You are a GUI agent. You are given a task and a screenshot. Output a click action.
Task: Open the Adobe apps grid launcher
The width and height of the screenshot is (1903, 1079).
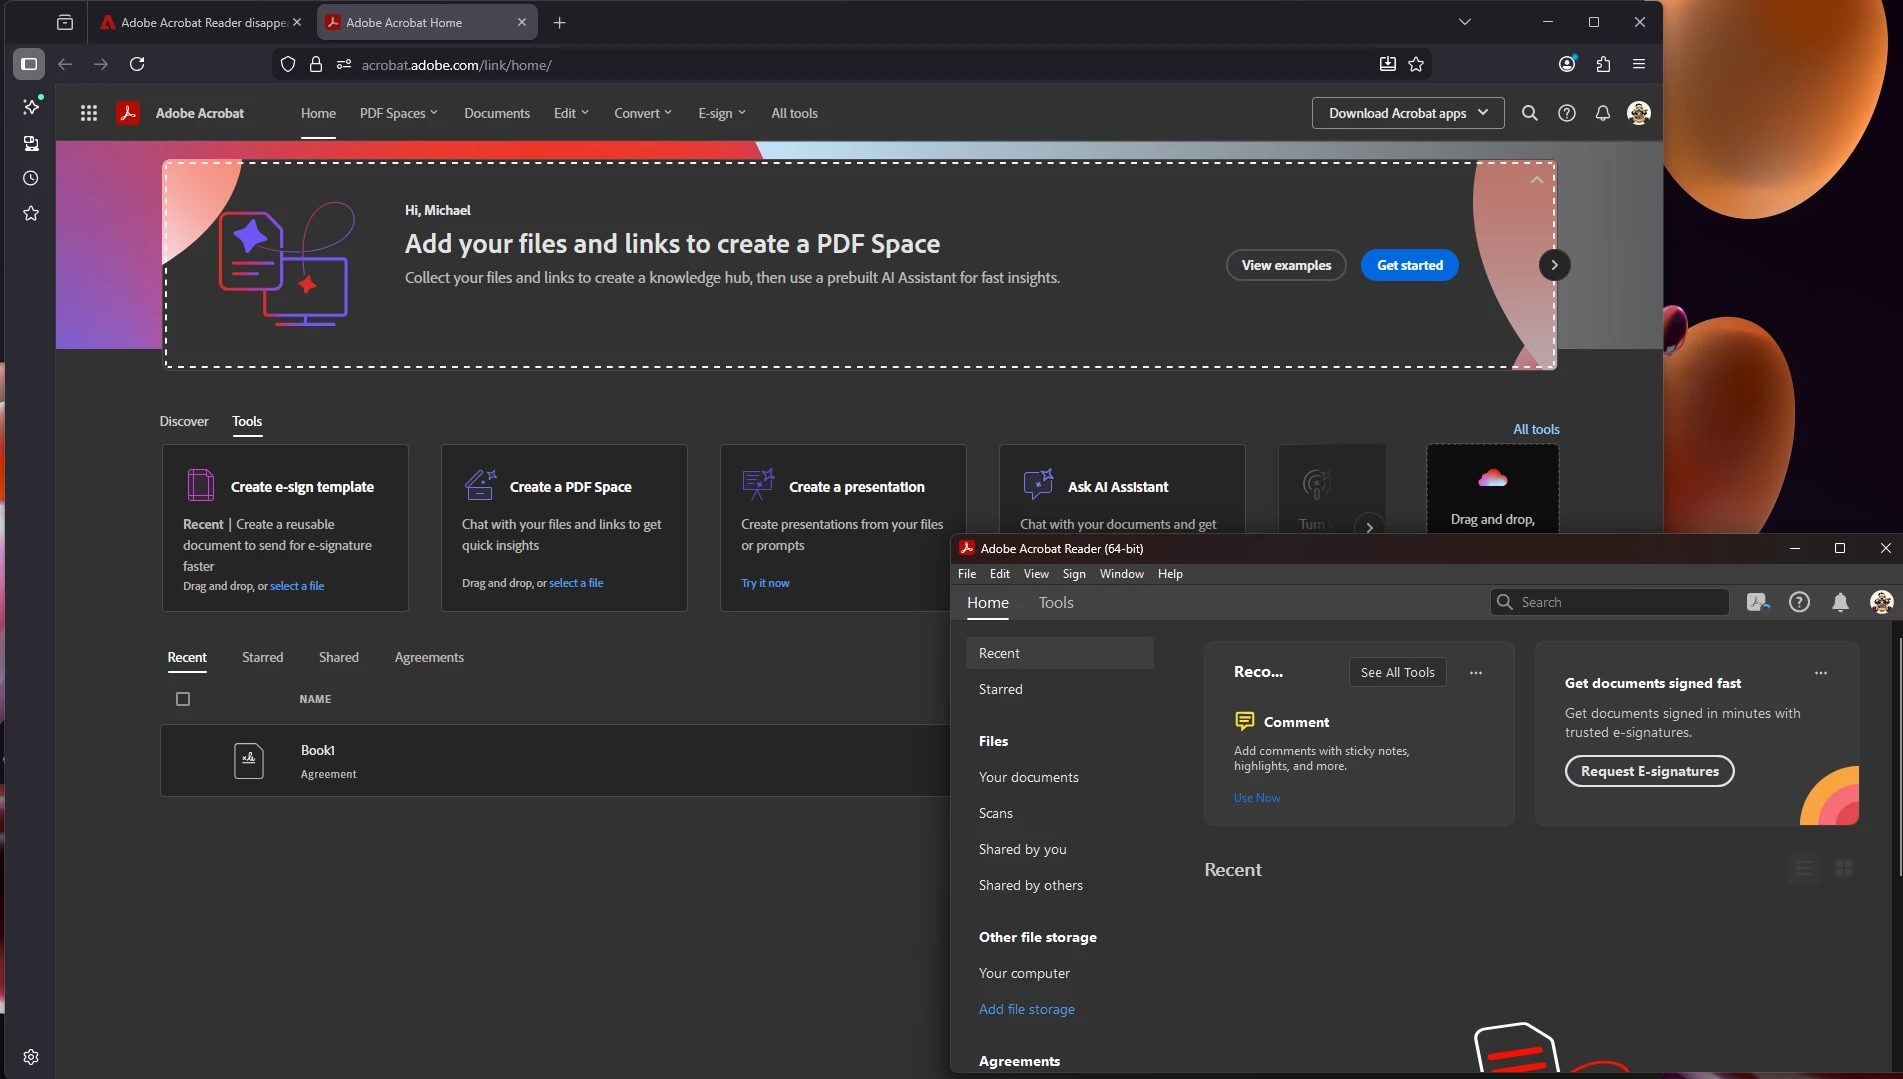pos(89,113)
